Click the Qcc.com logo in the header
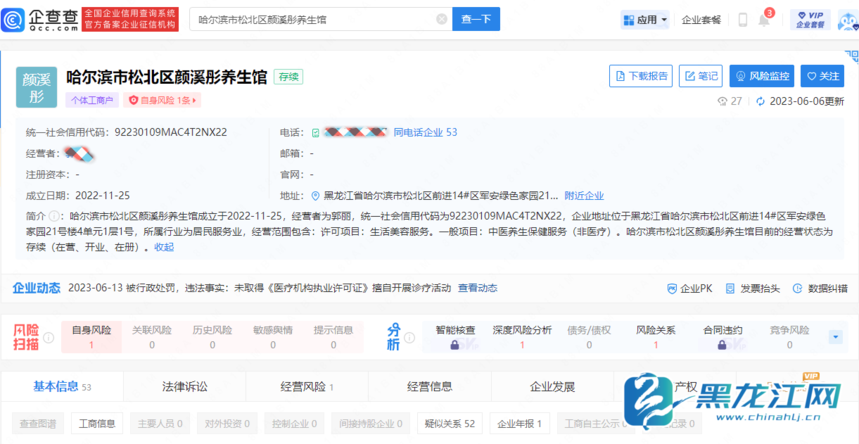This screenshot has width=859, height=444. click(39, 19)
